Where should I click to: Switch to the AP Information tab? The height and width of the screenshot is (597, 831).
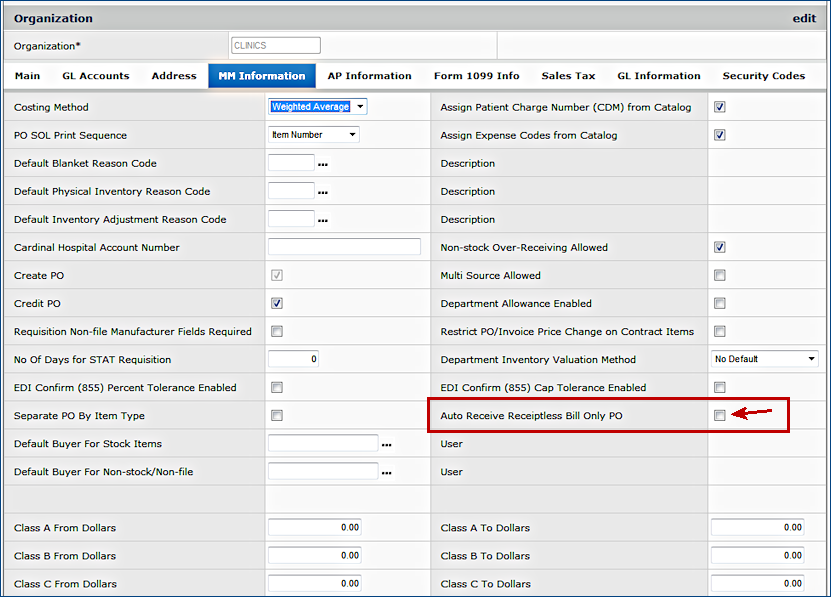[x=369, y=76]
